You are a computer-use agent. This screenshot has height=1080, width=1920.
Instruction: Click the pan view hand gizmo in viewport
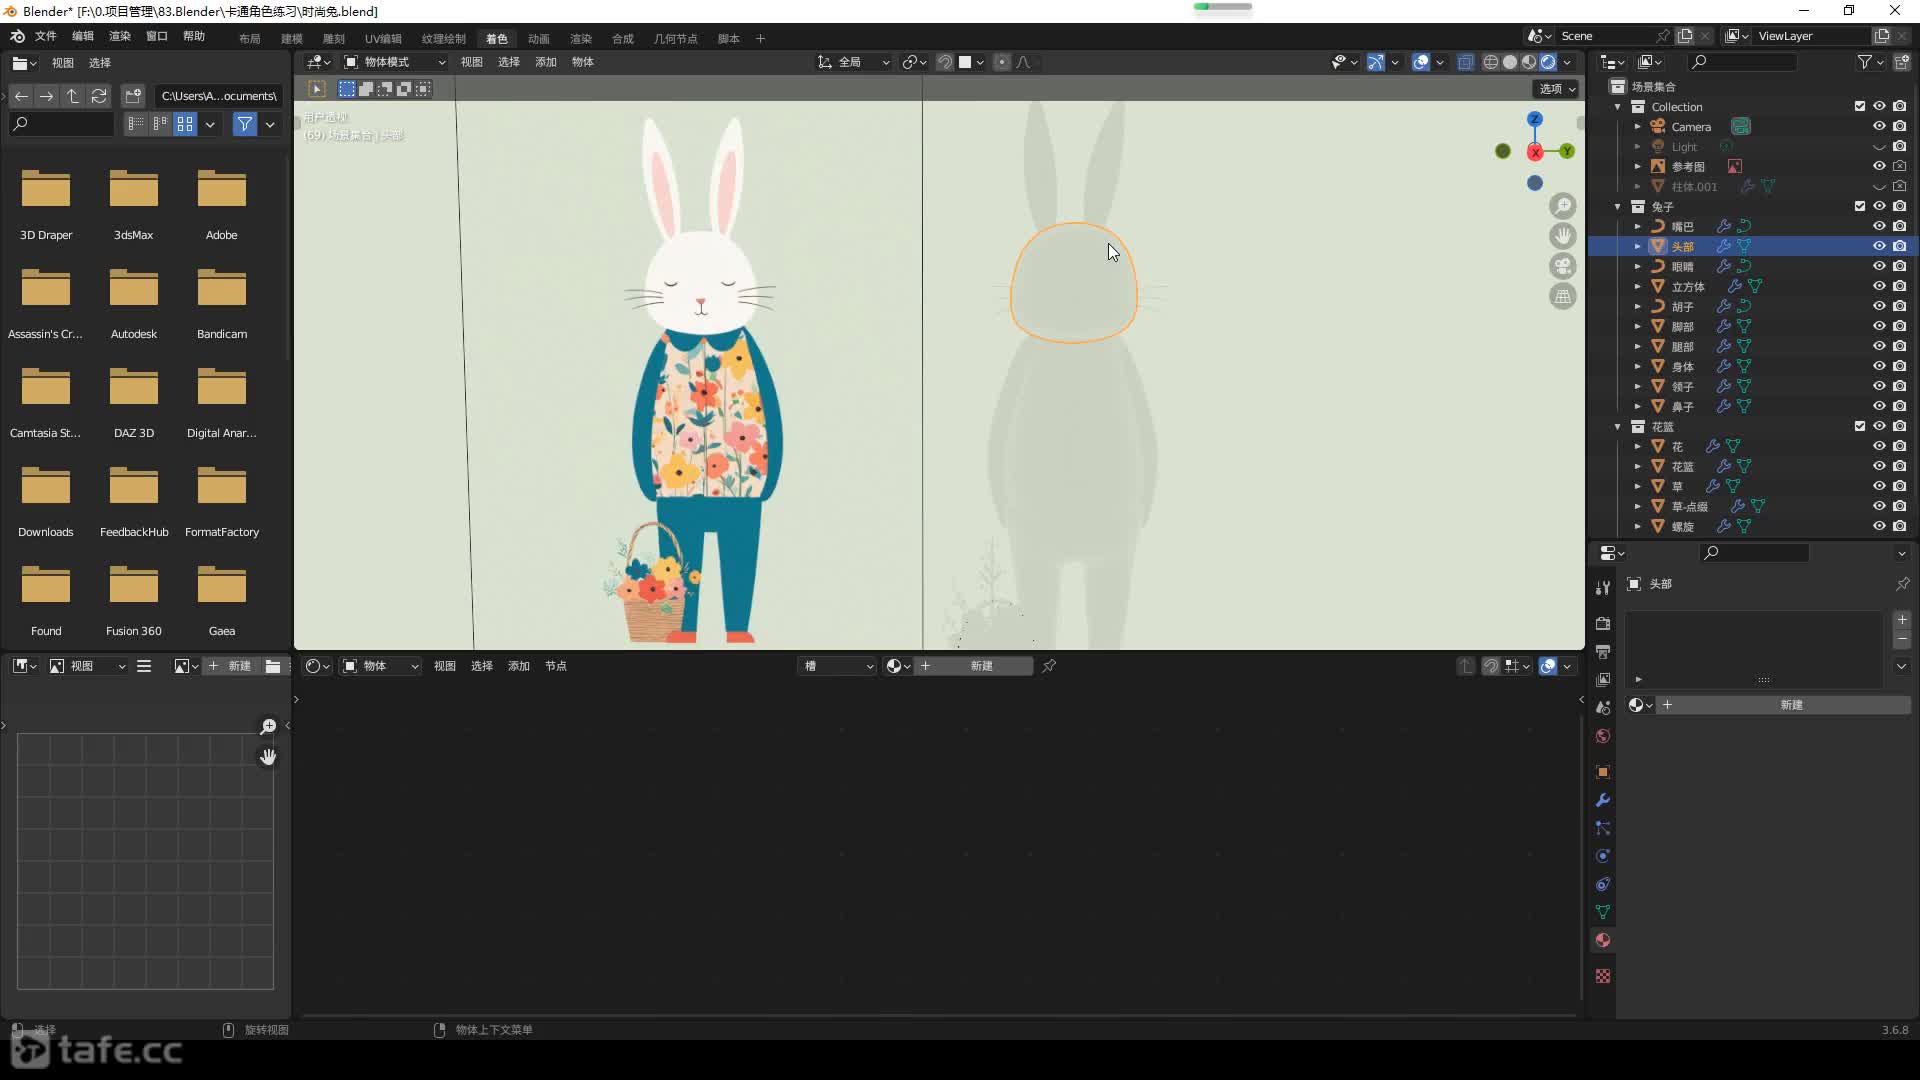[1562, 236]
